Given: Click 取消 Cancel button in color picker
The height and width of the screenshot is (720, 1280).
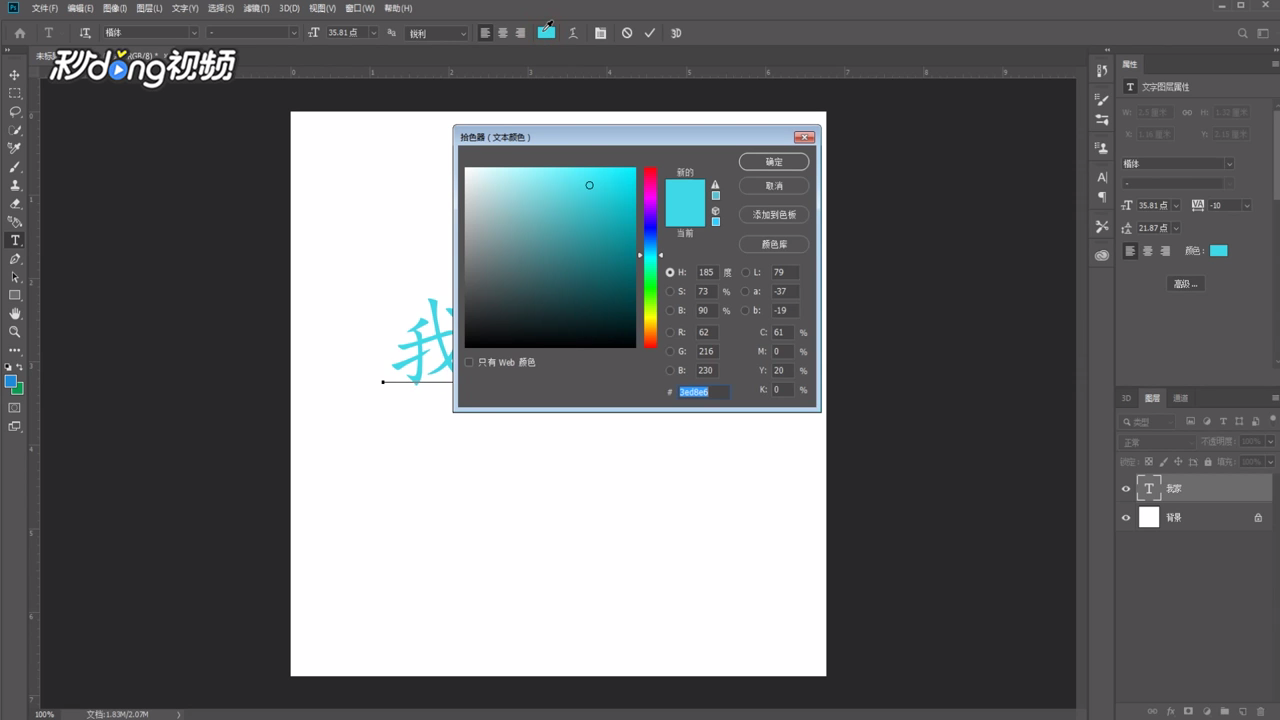Looking at the screenshot, I should pyautogui.click(x=774, y=186).
